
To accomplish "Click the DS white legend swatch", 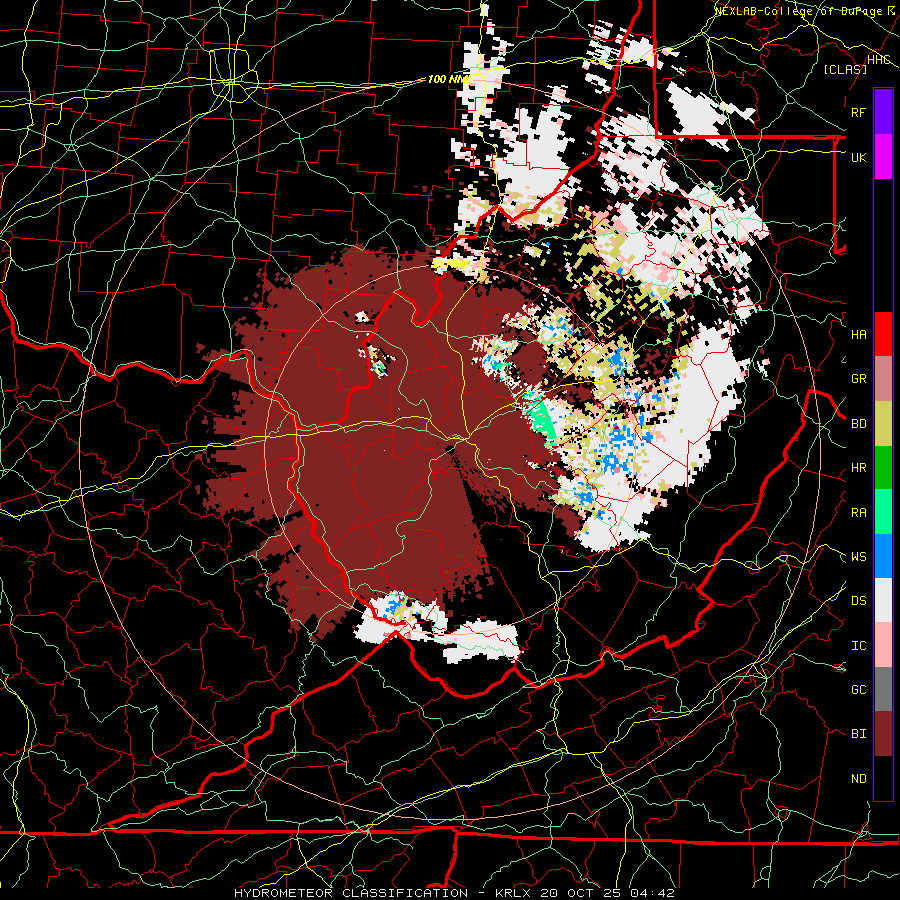I will [883, 600].
